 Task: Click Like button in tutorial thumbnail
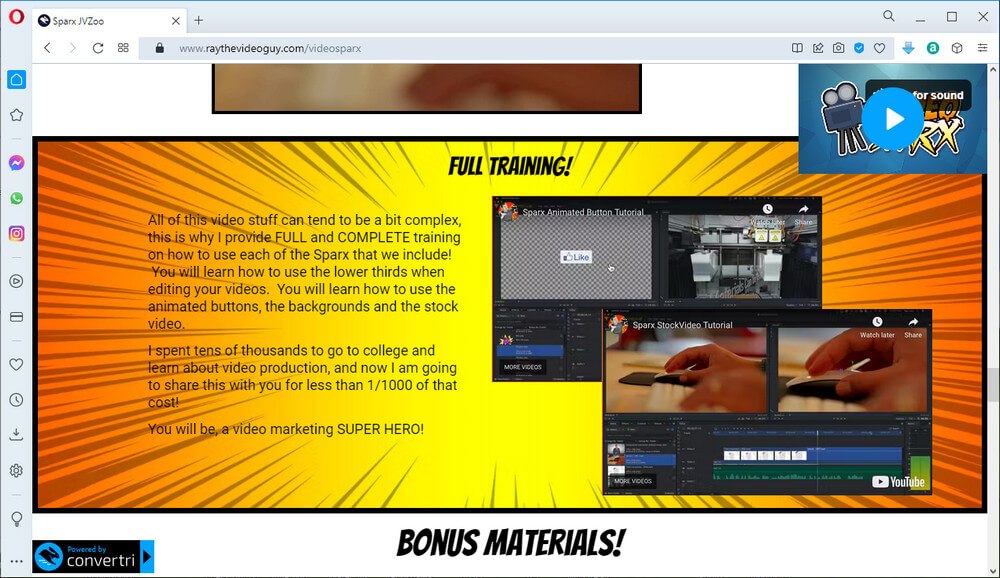[576, 256]
